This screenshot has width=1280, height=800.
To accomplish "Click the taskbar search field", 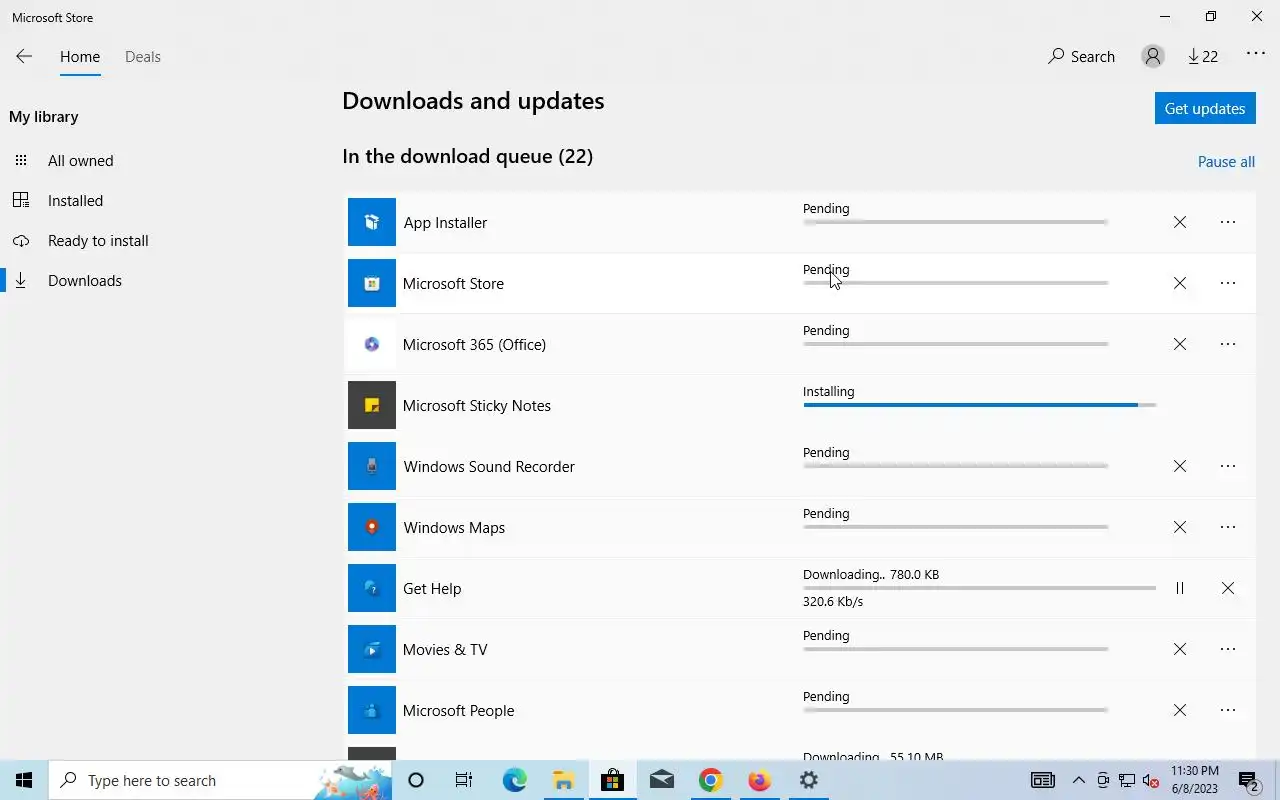I will (x=220, y=781).
